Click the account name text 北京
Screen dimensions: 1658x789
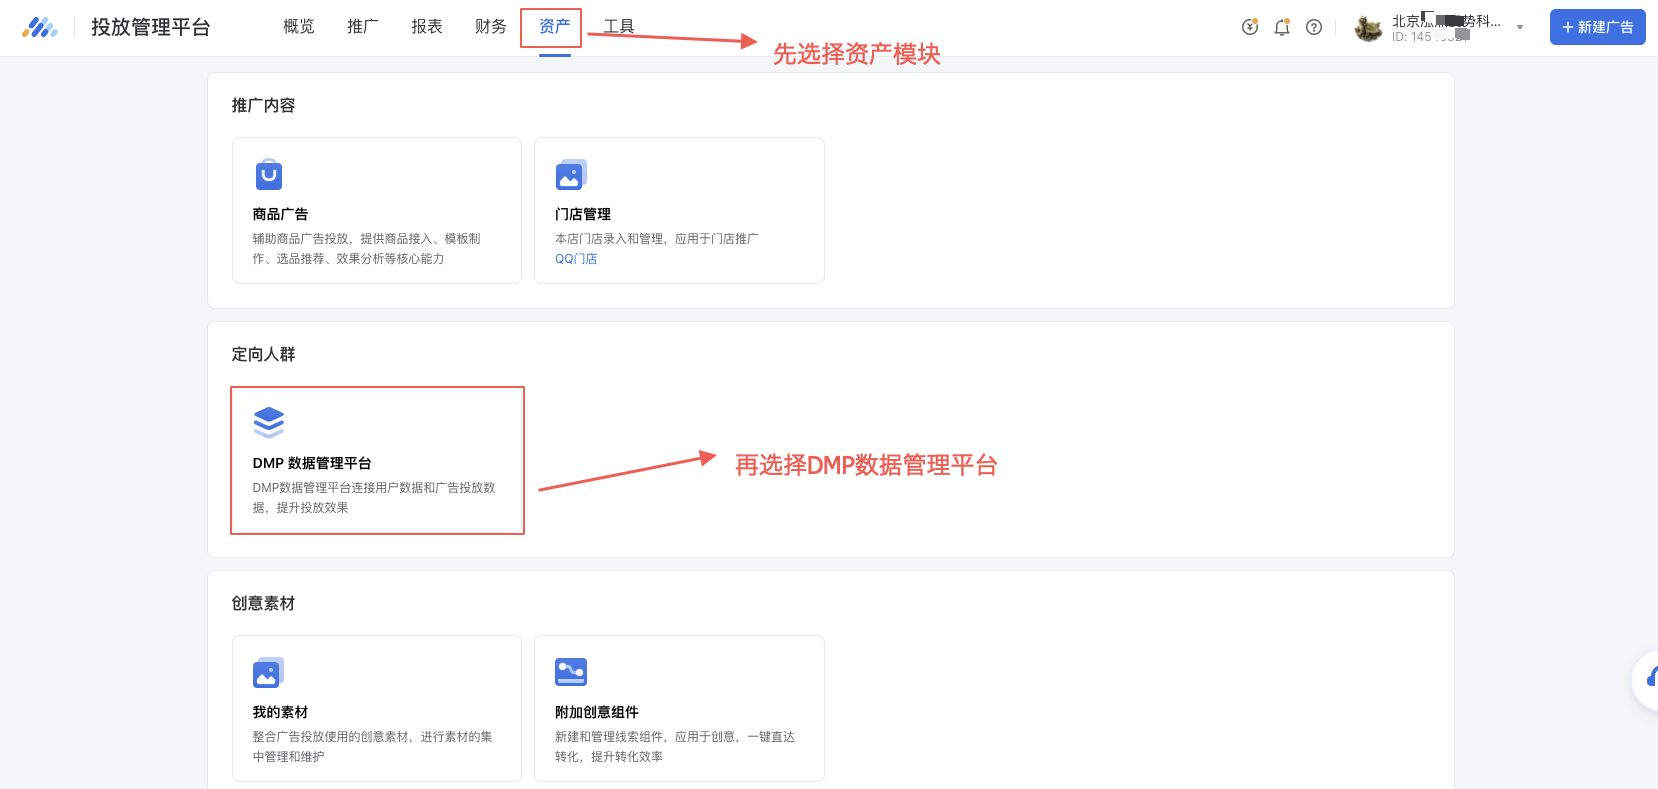pyautogui.click(x=1446, y=21)
